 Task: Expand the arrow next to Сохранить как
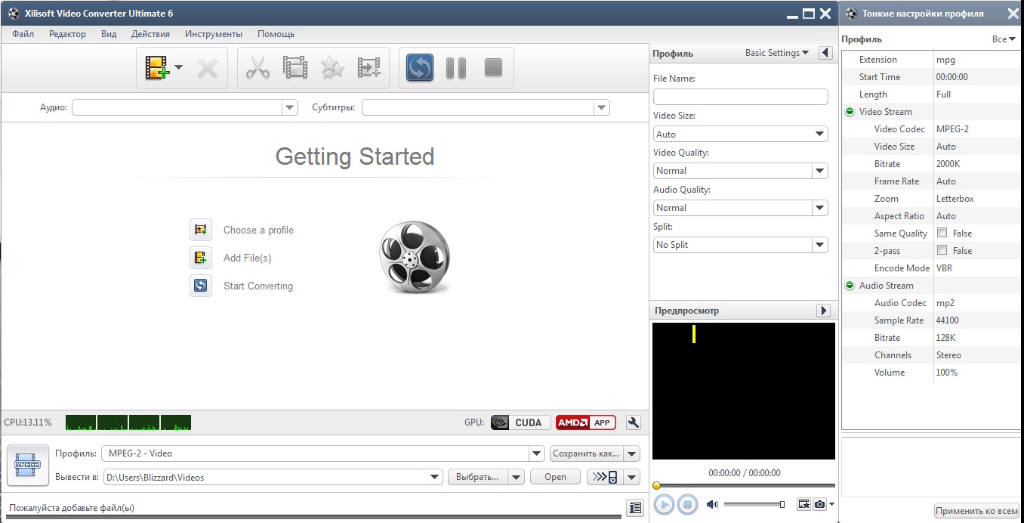pos(632,453)
